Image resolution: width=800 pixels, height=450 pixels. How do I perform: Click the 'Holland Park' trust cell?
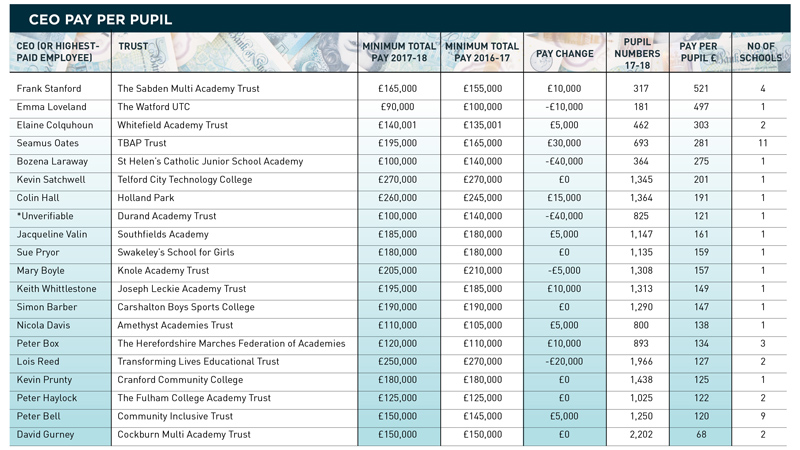click(146, 198)
